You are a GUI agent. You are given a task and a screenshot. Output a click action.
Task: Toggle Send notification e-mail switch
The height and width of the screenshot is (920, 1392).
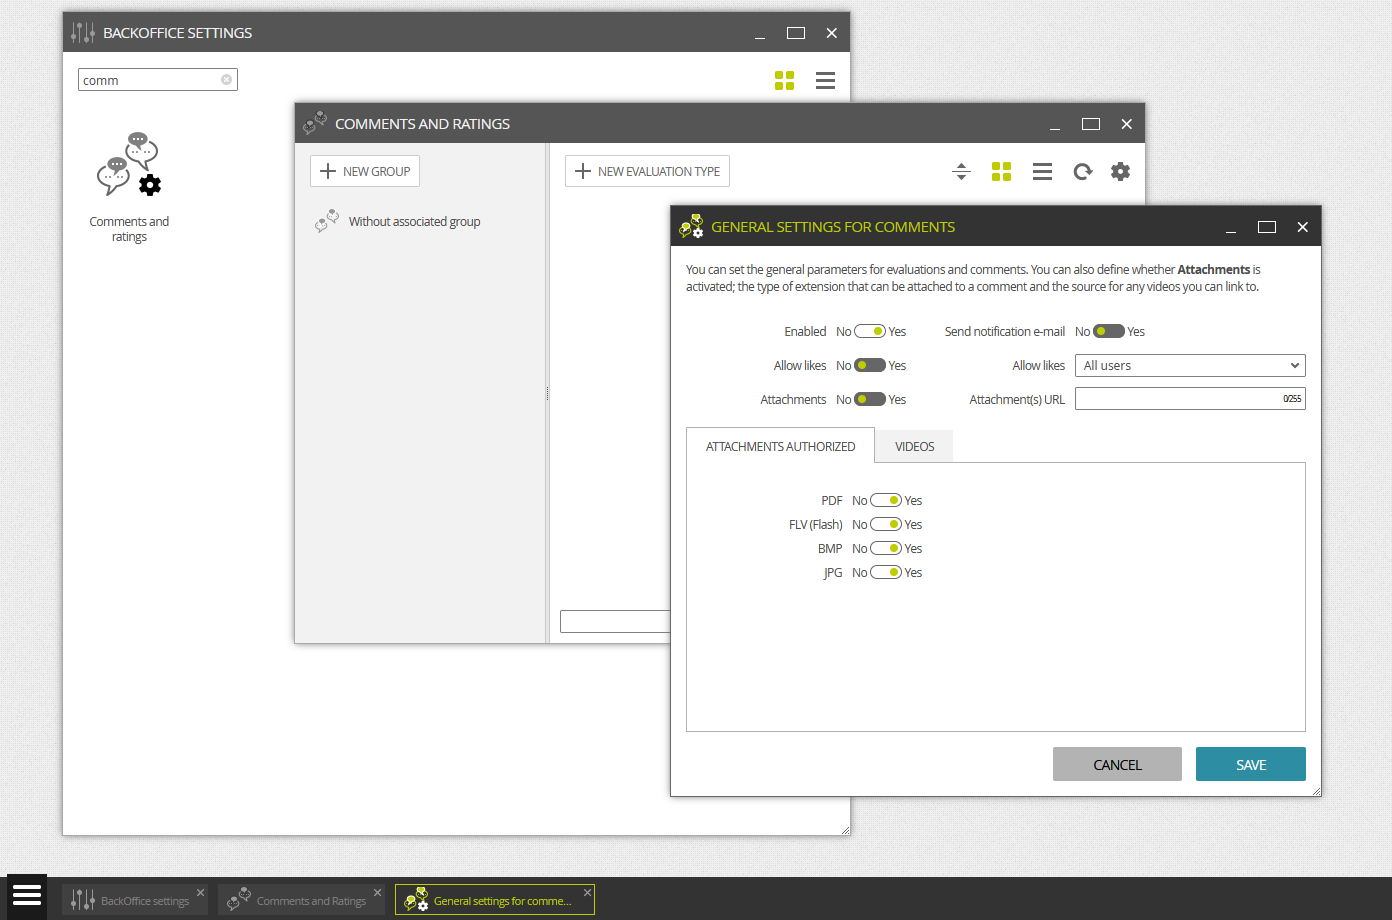pos(1109,331)
